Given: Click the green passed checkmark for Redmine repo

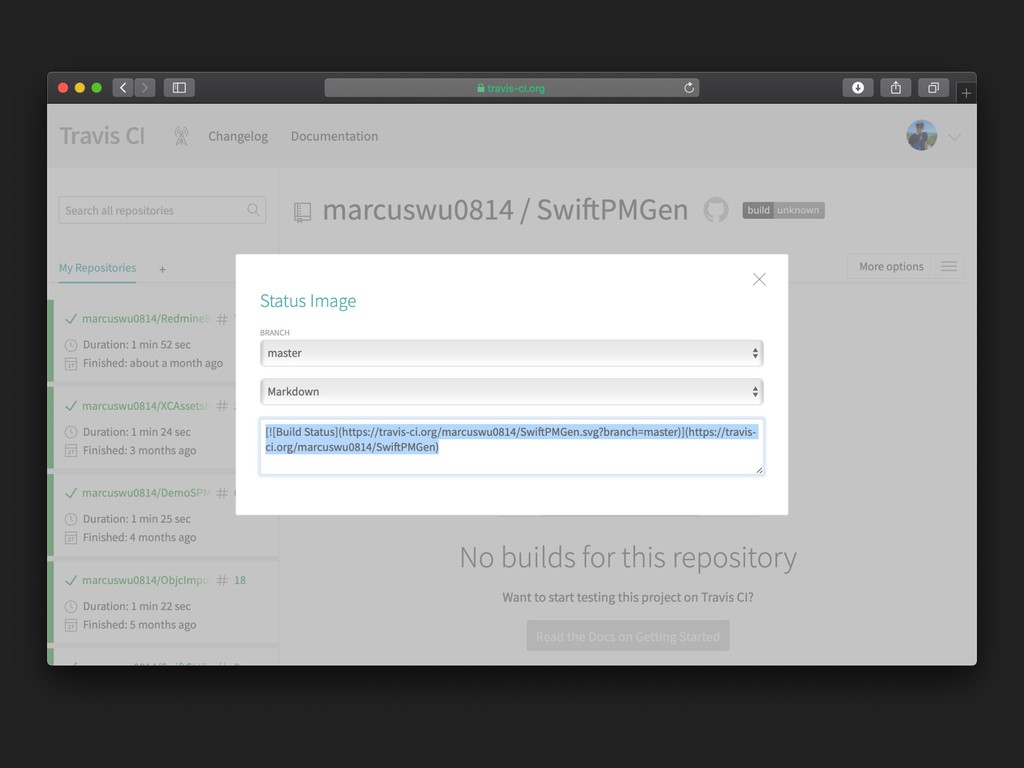Looking at the screenshot, I should [x=71, y=319].
